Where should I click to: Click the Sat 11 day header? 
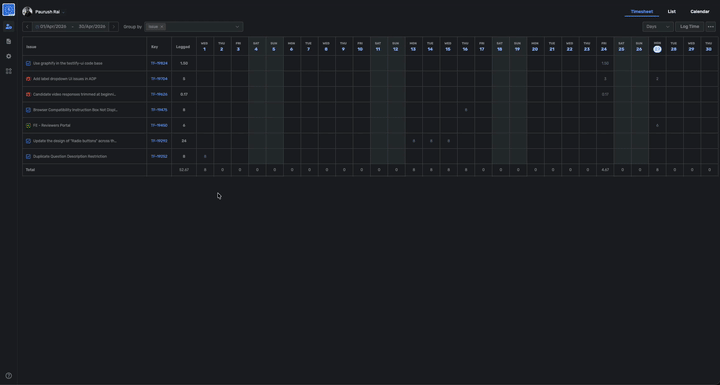pos(378,47)
